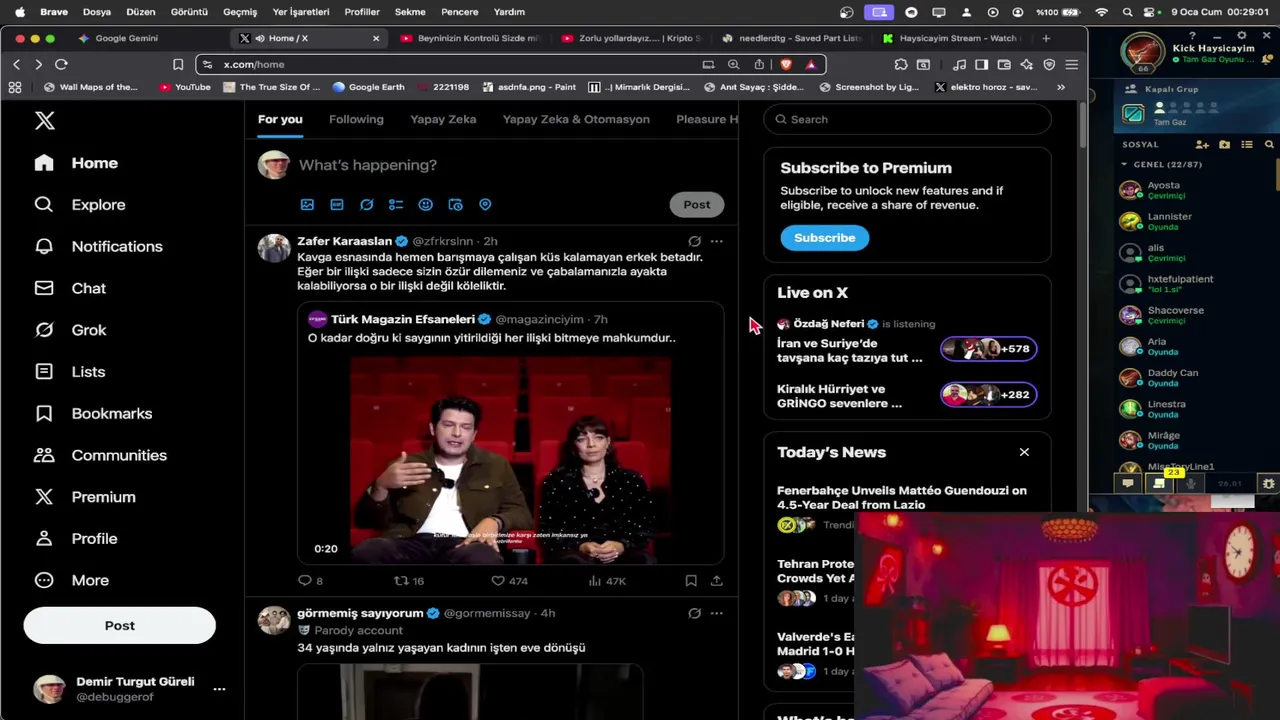This screenshot has height=720, width=1280.
Task: Select the For you tab
Action: coord(280,119)
